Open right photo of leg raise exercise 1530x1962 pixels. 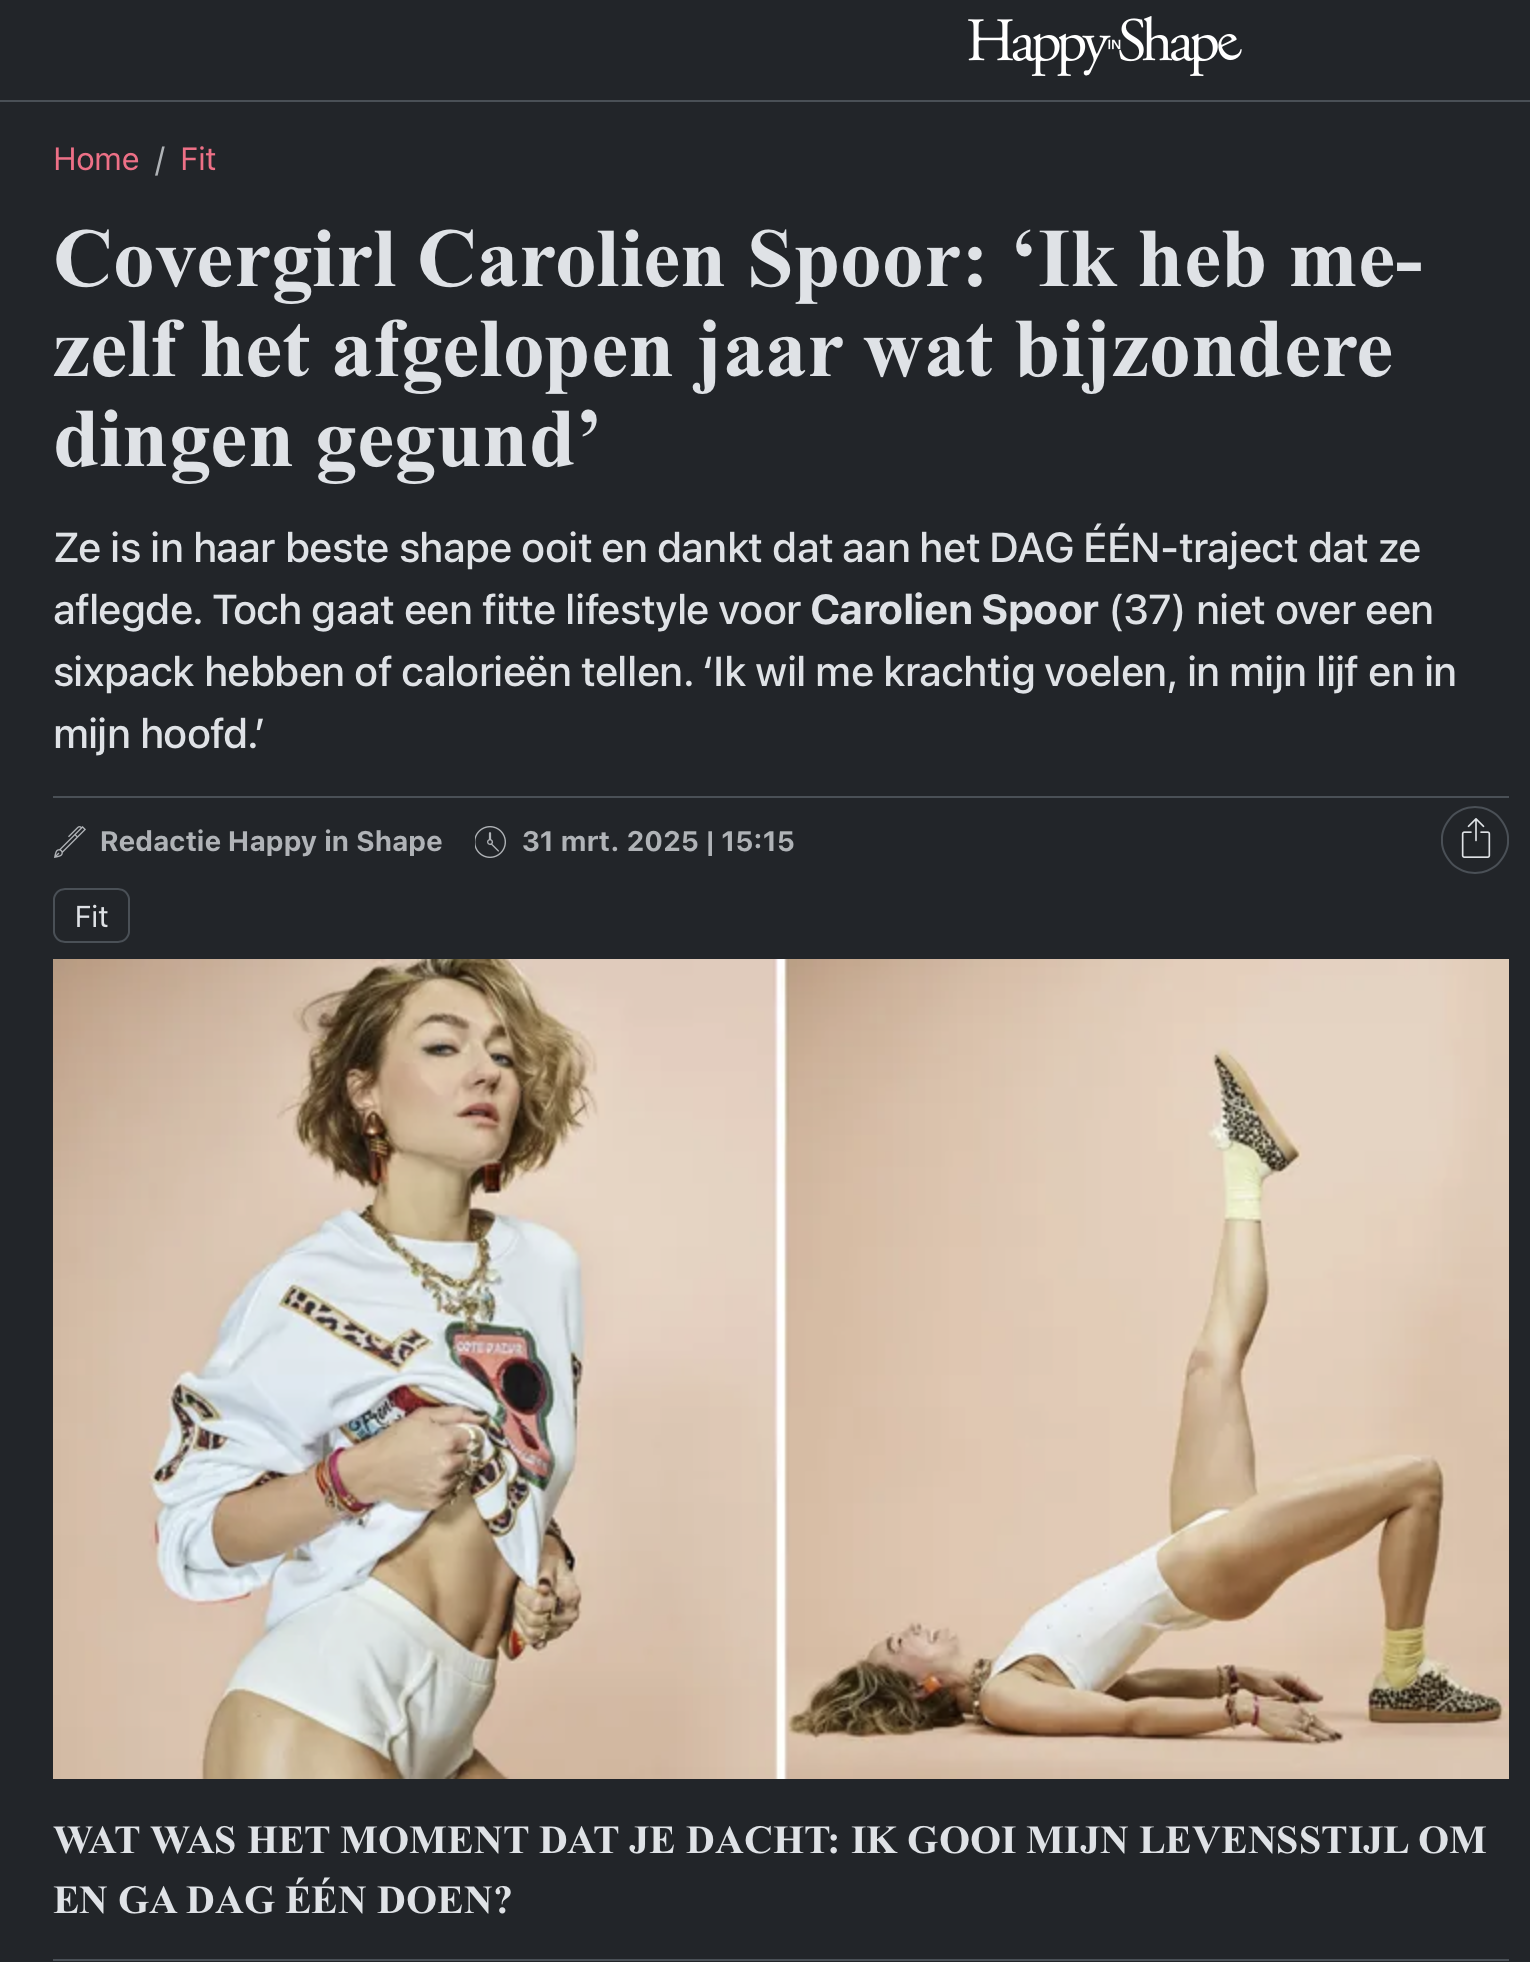coord(1148,1369)
